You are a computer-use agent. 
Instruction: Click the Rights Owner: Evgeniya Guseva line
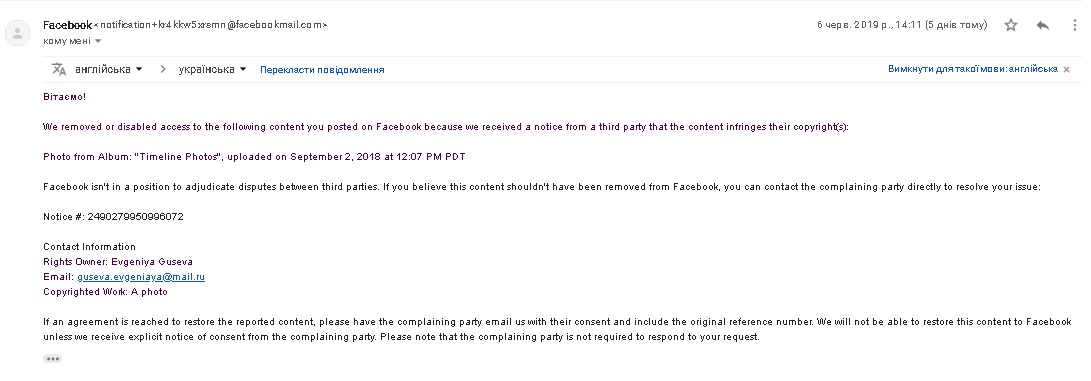(x=118, y=261)
